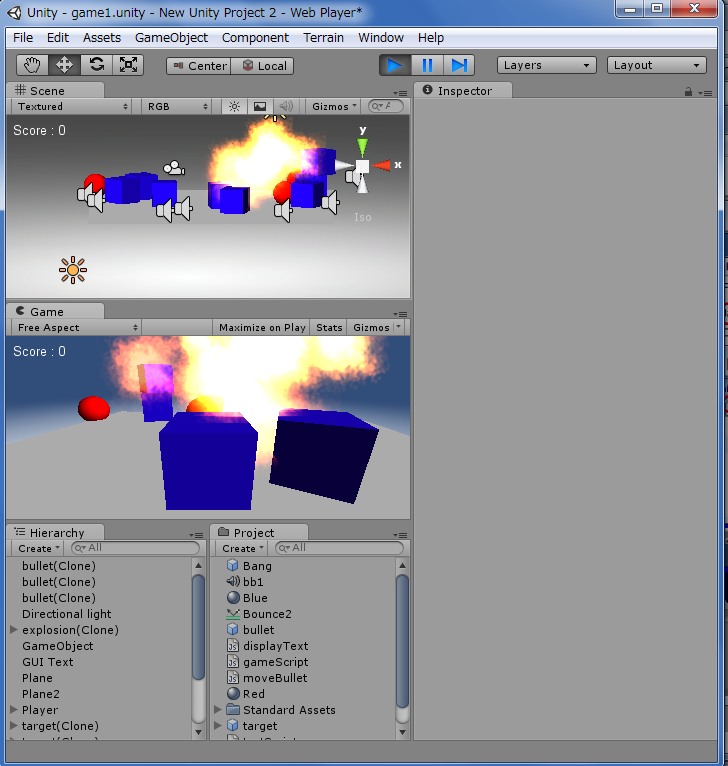Select the camera gizmo in Scene

(x=174, y=169)
